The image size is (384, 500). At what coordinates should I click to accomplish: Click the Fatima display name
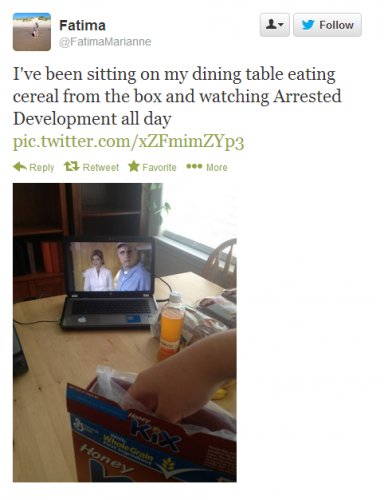tap(82, 26)
